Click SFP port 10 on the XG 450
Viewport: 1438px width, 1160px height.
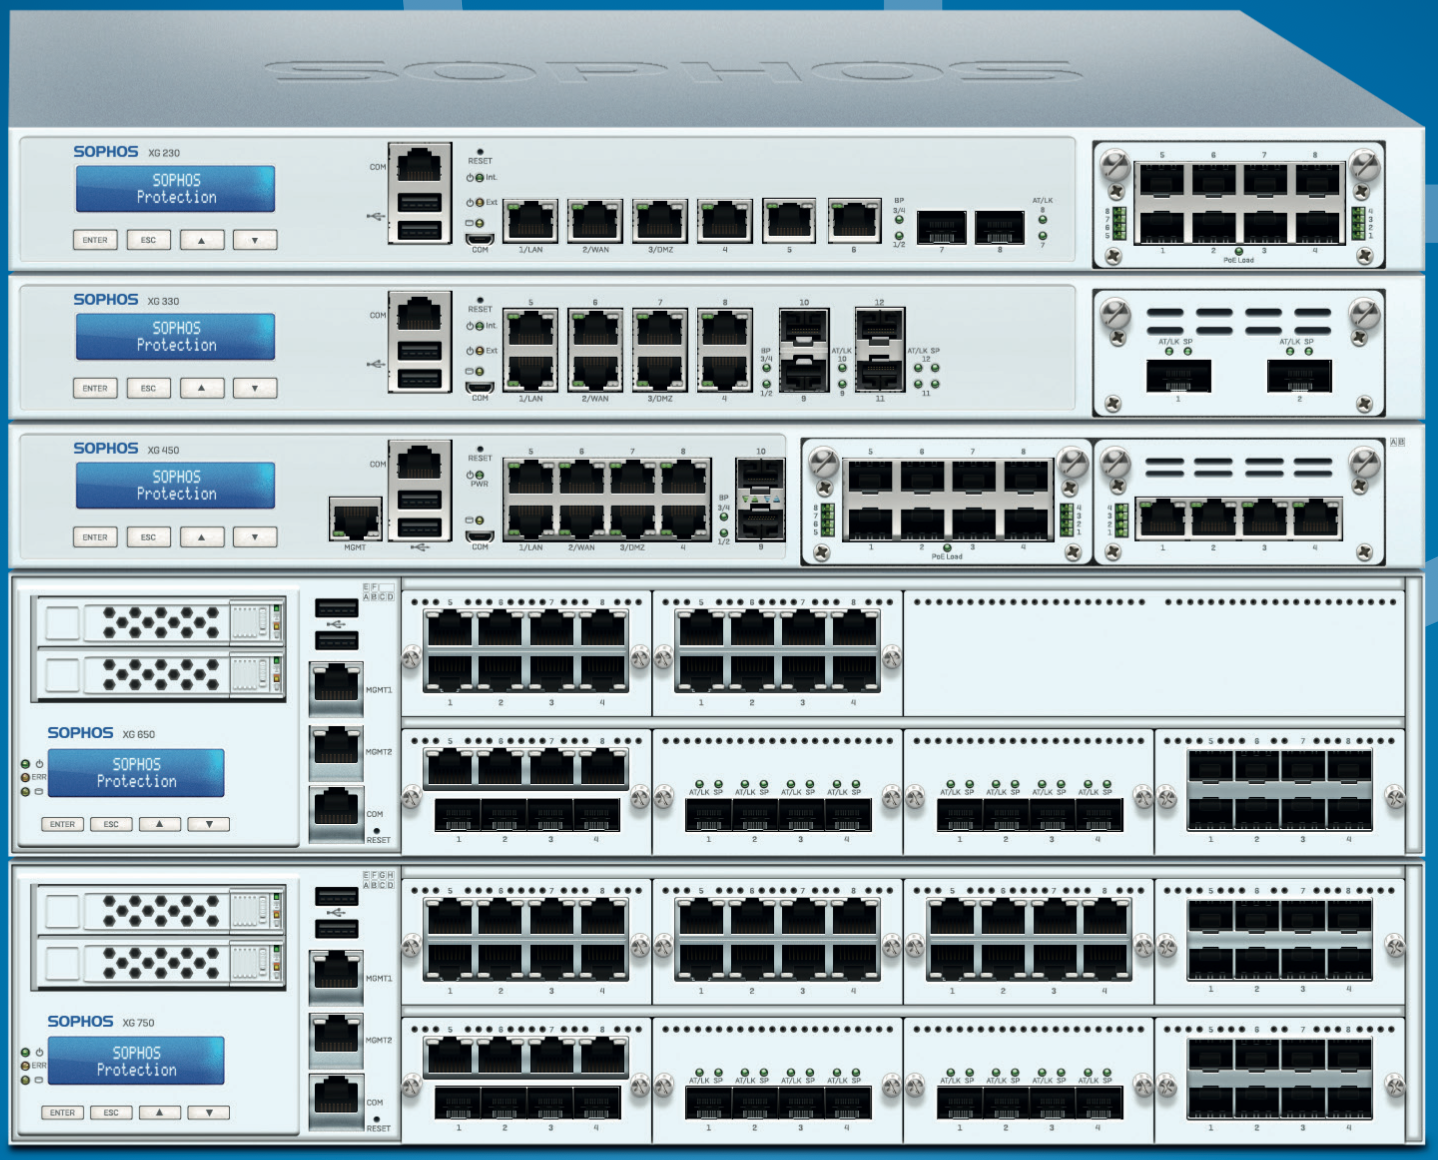[x=760, y=475]
